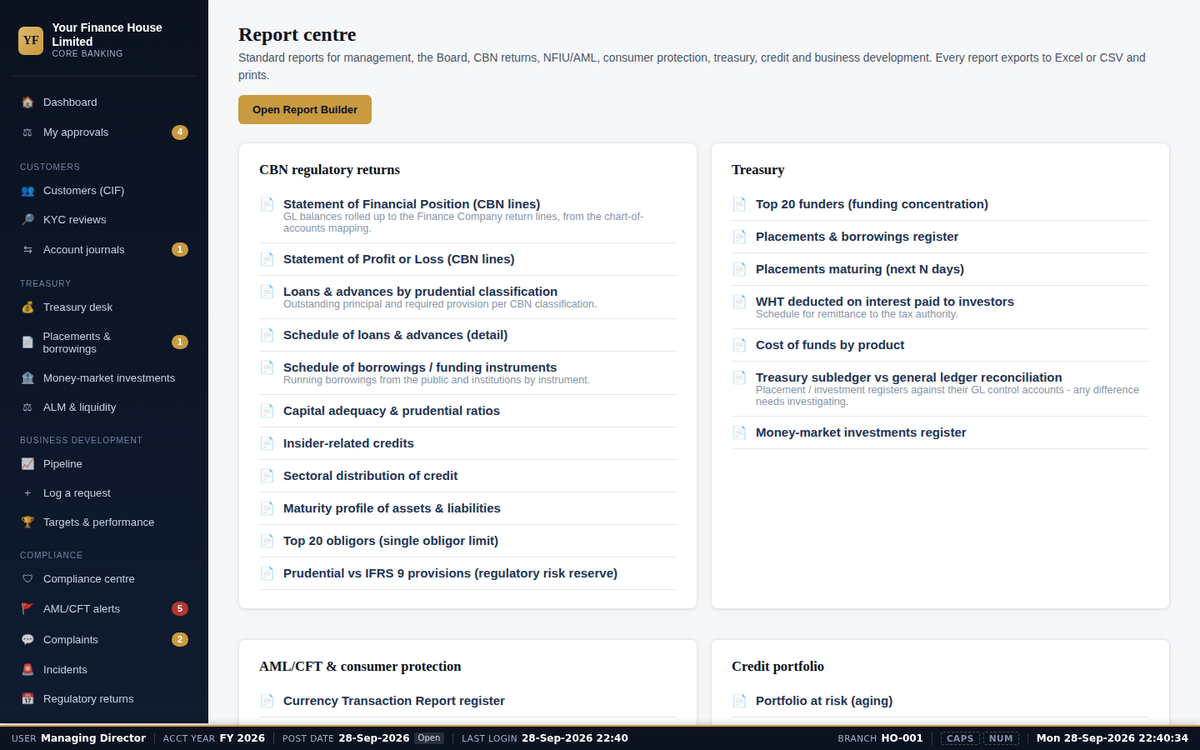
Task: Click document icon beside Top 20 funders
Action: [x=739, y=204]
